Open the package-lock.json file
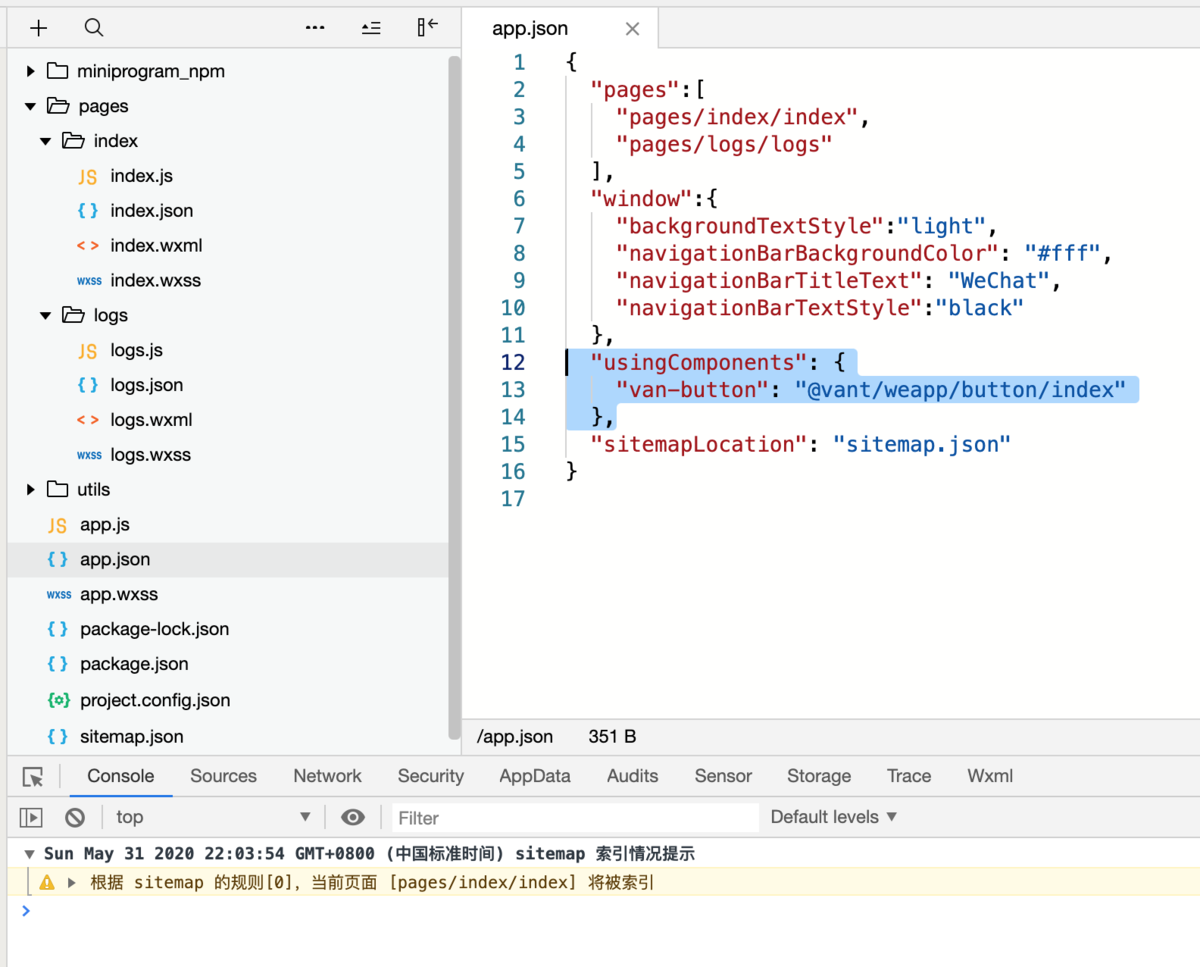 [154, 629]
